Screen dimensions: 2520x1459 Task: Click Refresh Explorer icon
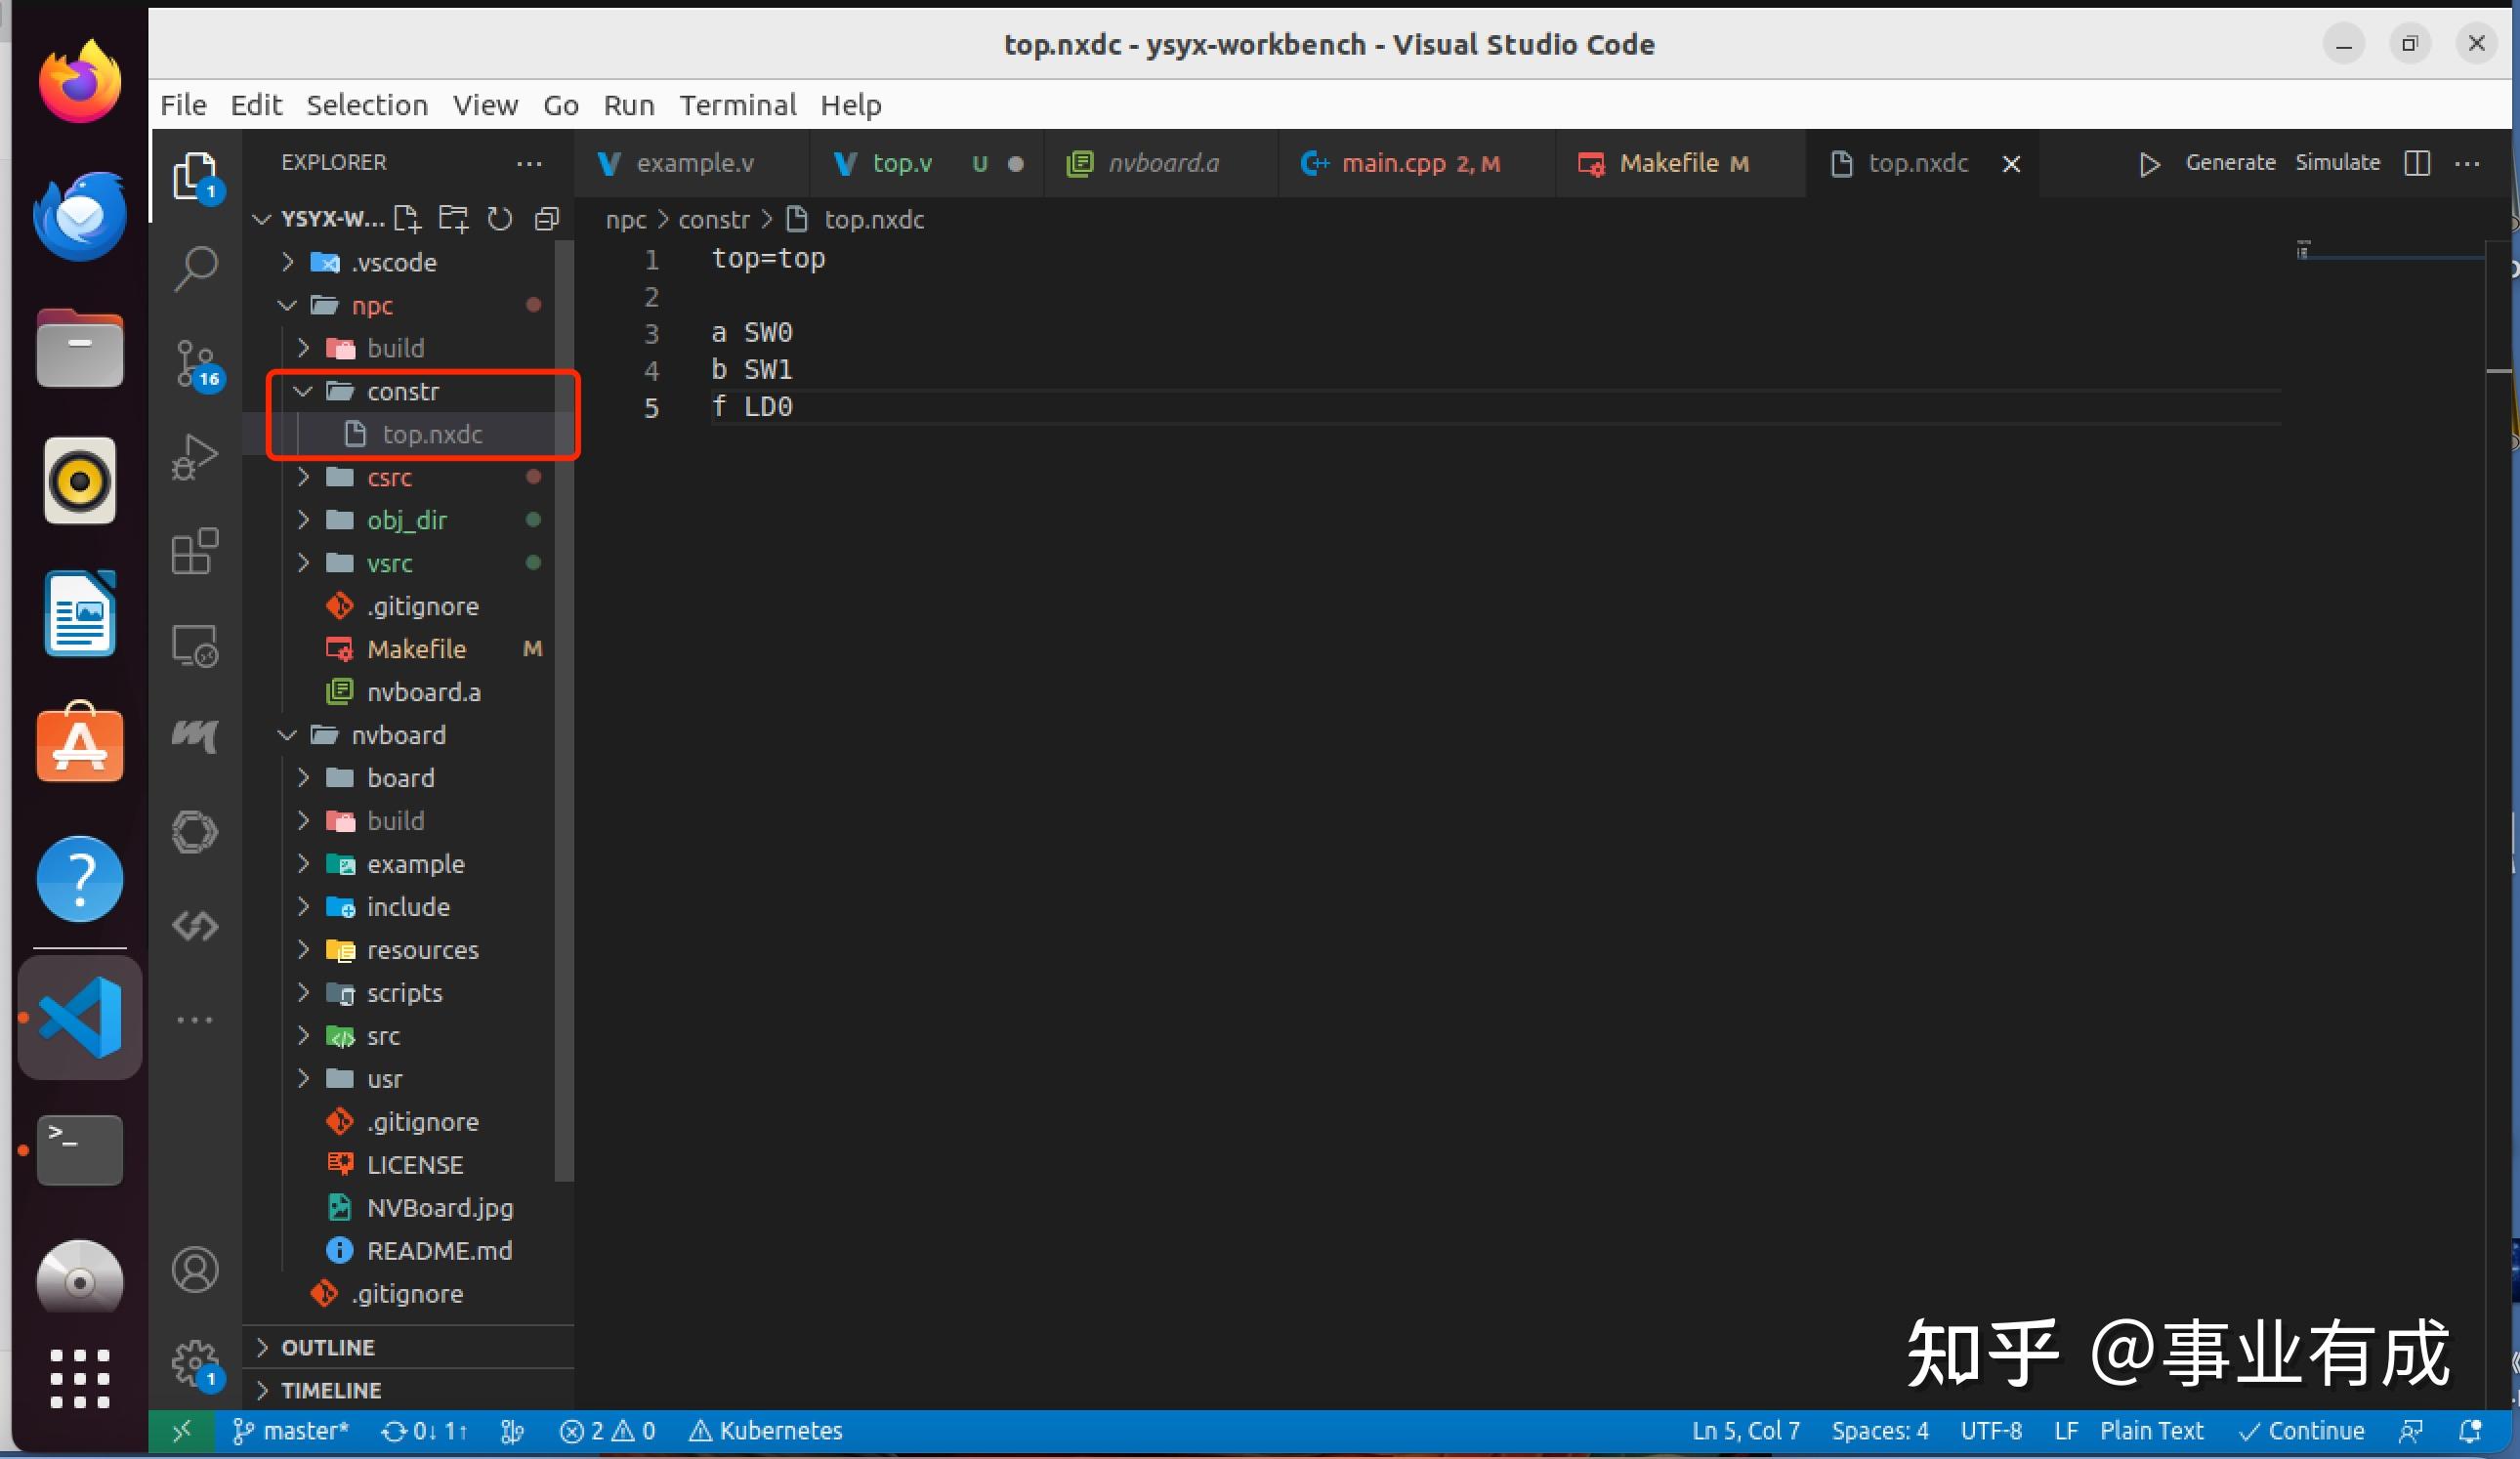coord(499,219)
